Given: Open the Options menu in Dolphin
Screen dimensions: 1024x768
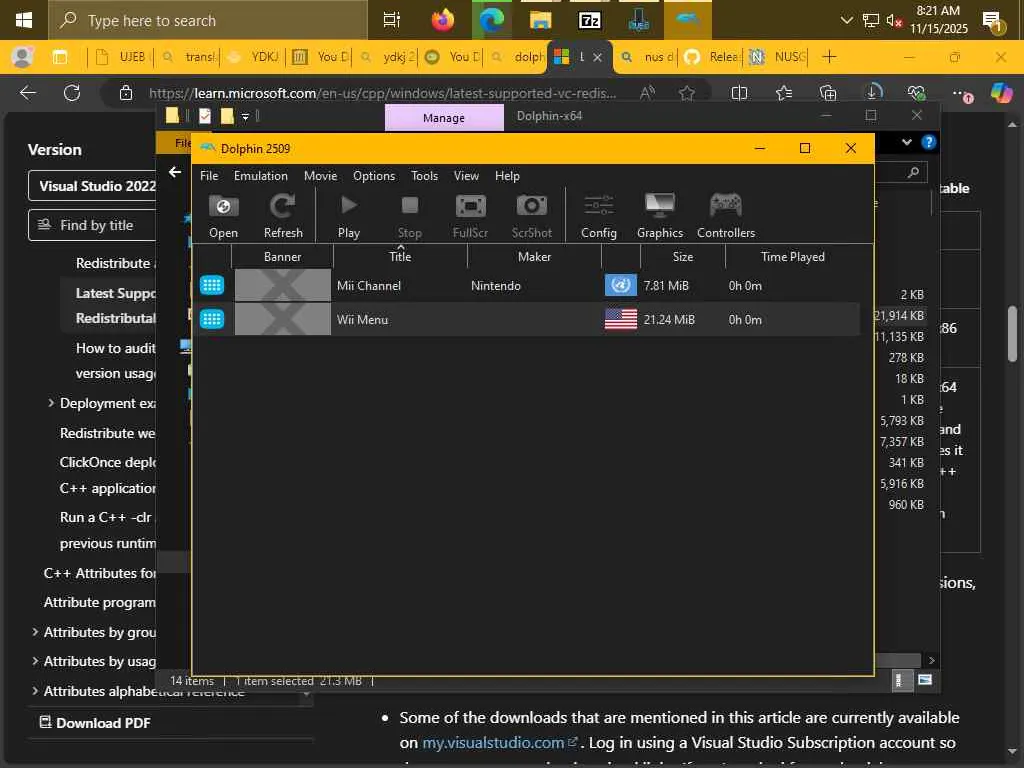Looking at the screenshot, I should tap(374, 176).
